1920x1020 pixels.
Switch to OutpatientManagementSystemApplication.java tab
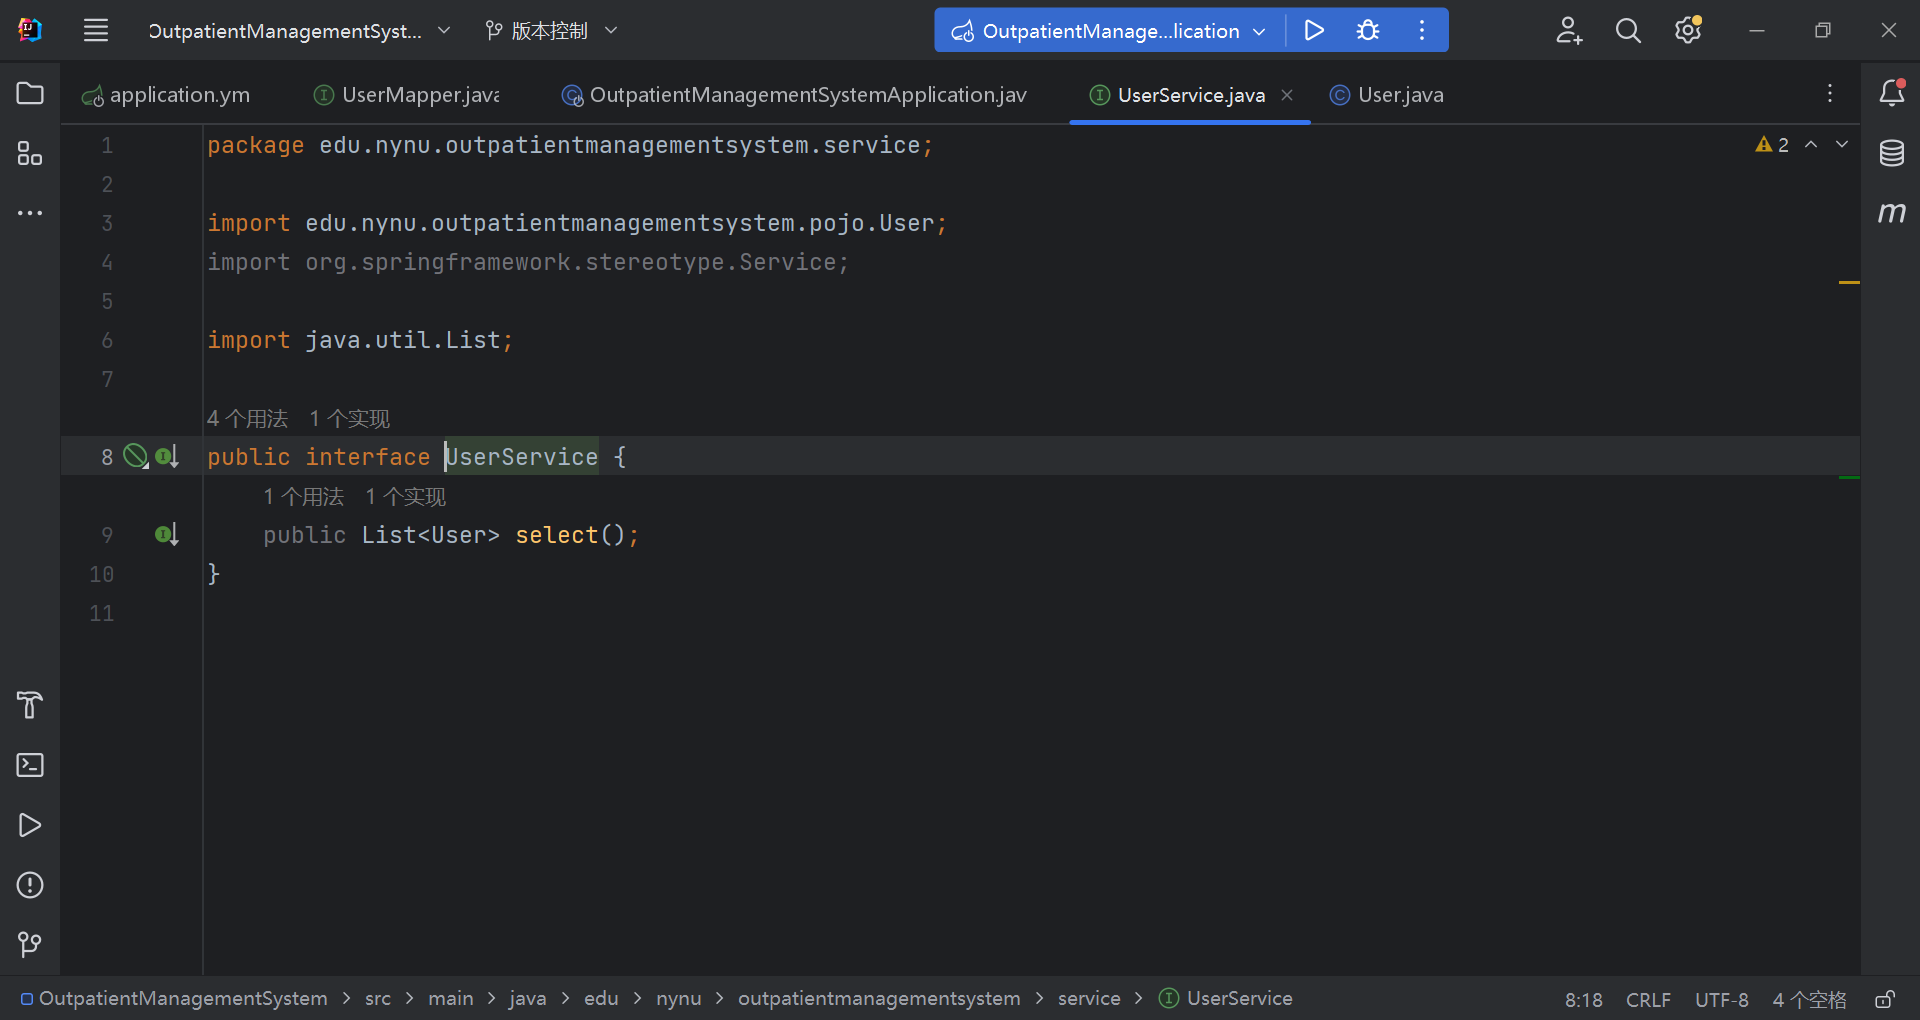tap(795, 95)
